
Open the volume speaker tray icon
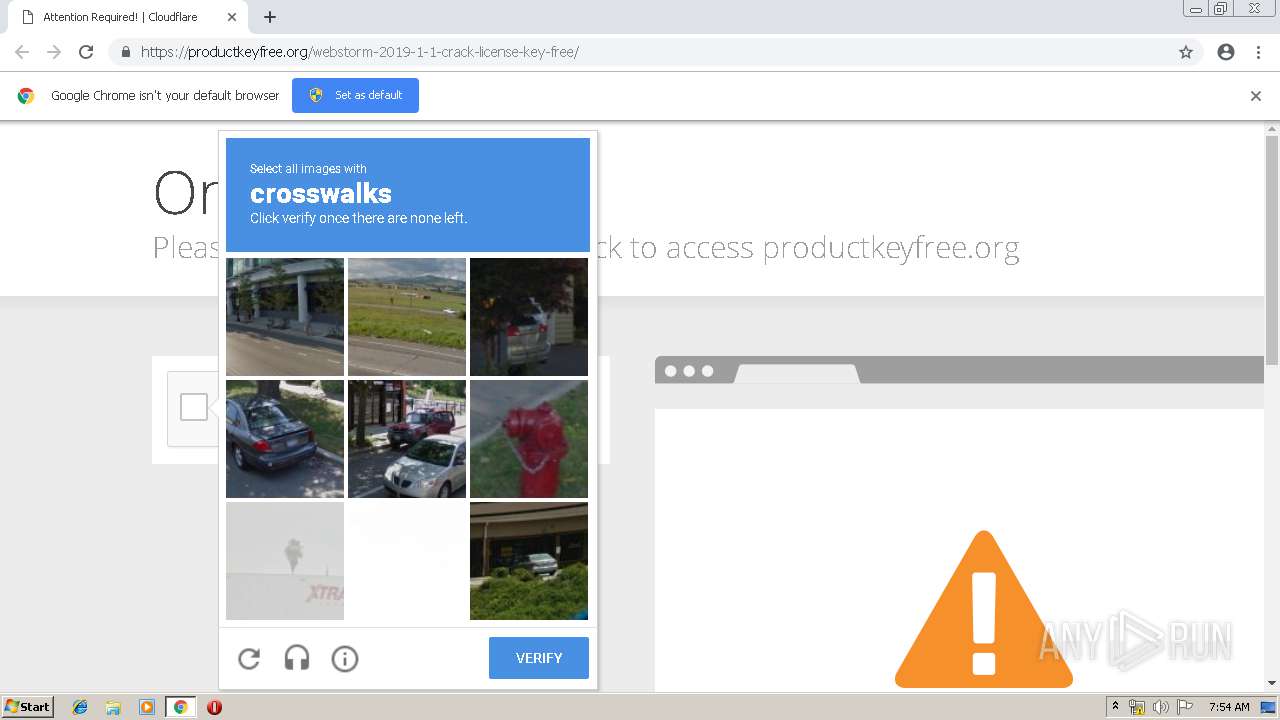pos(1160,707)
